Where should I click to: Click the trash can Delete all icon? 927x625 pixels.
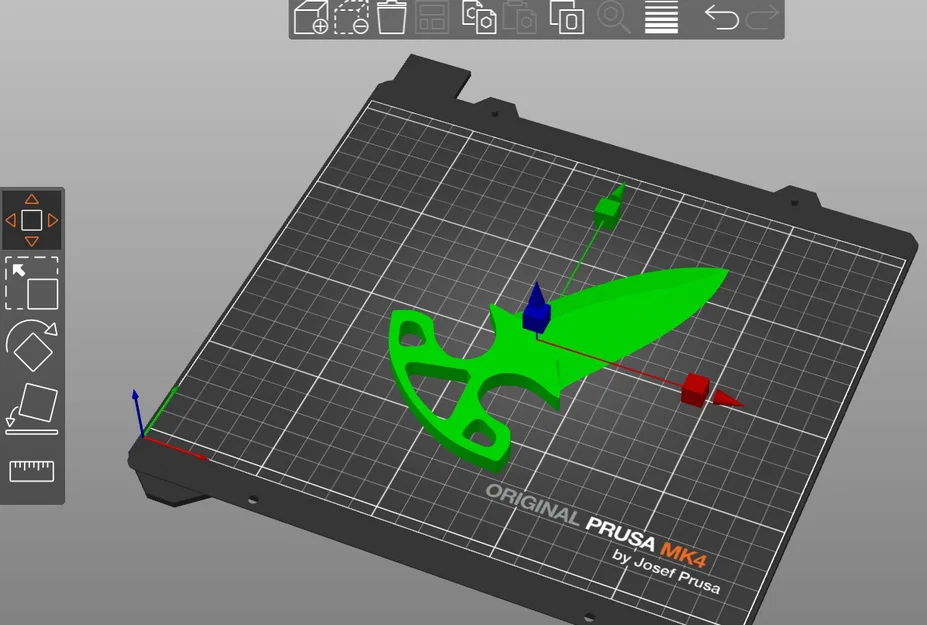(391, 17)
